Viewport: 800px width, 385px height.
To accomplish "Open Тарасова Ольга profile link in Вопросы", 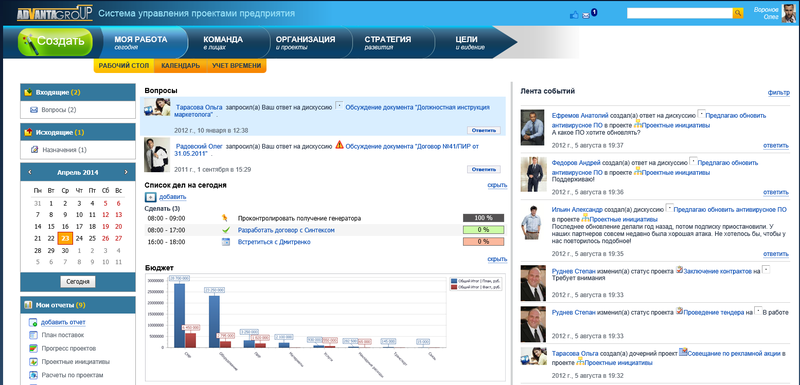I will pos(199,108).
